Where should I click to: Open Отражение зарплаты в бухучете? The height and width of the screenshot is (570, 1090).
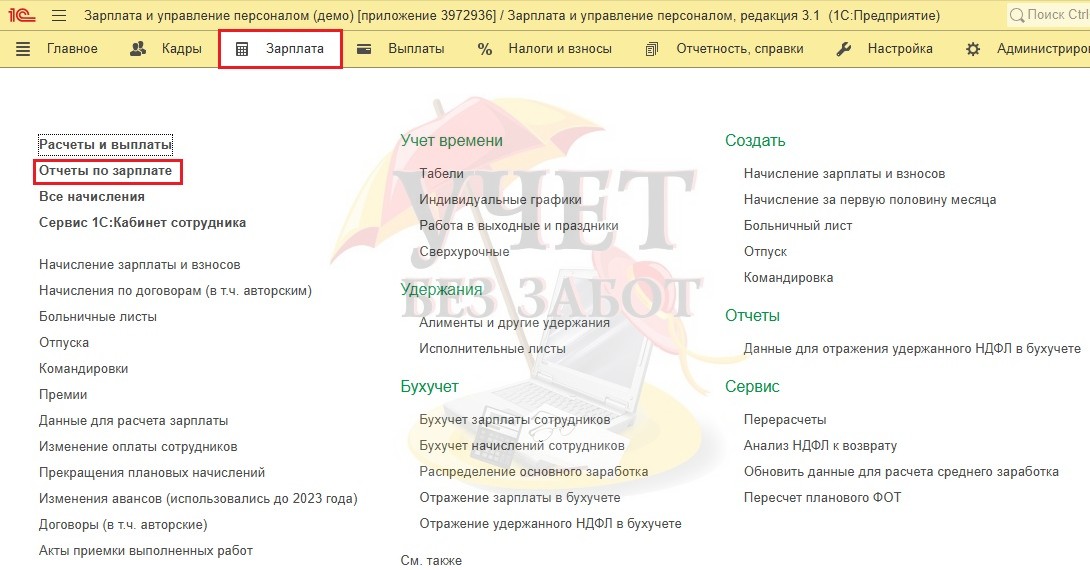[x=520, y=498]
